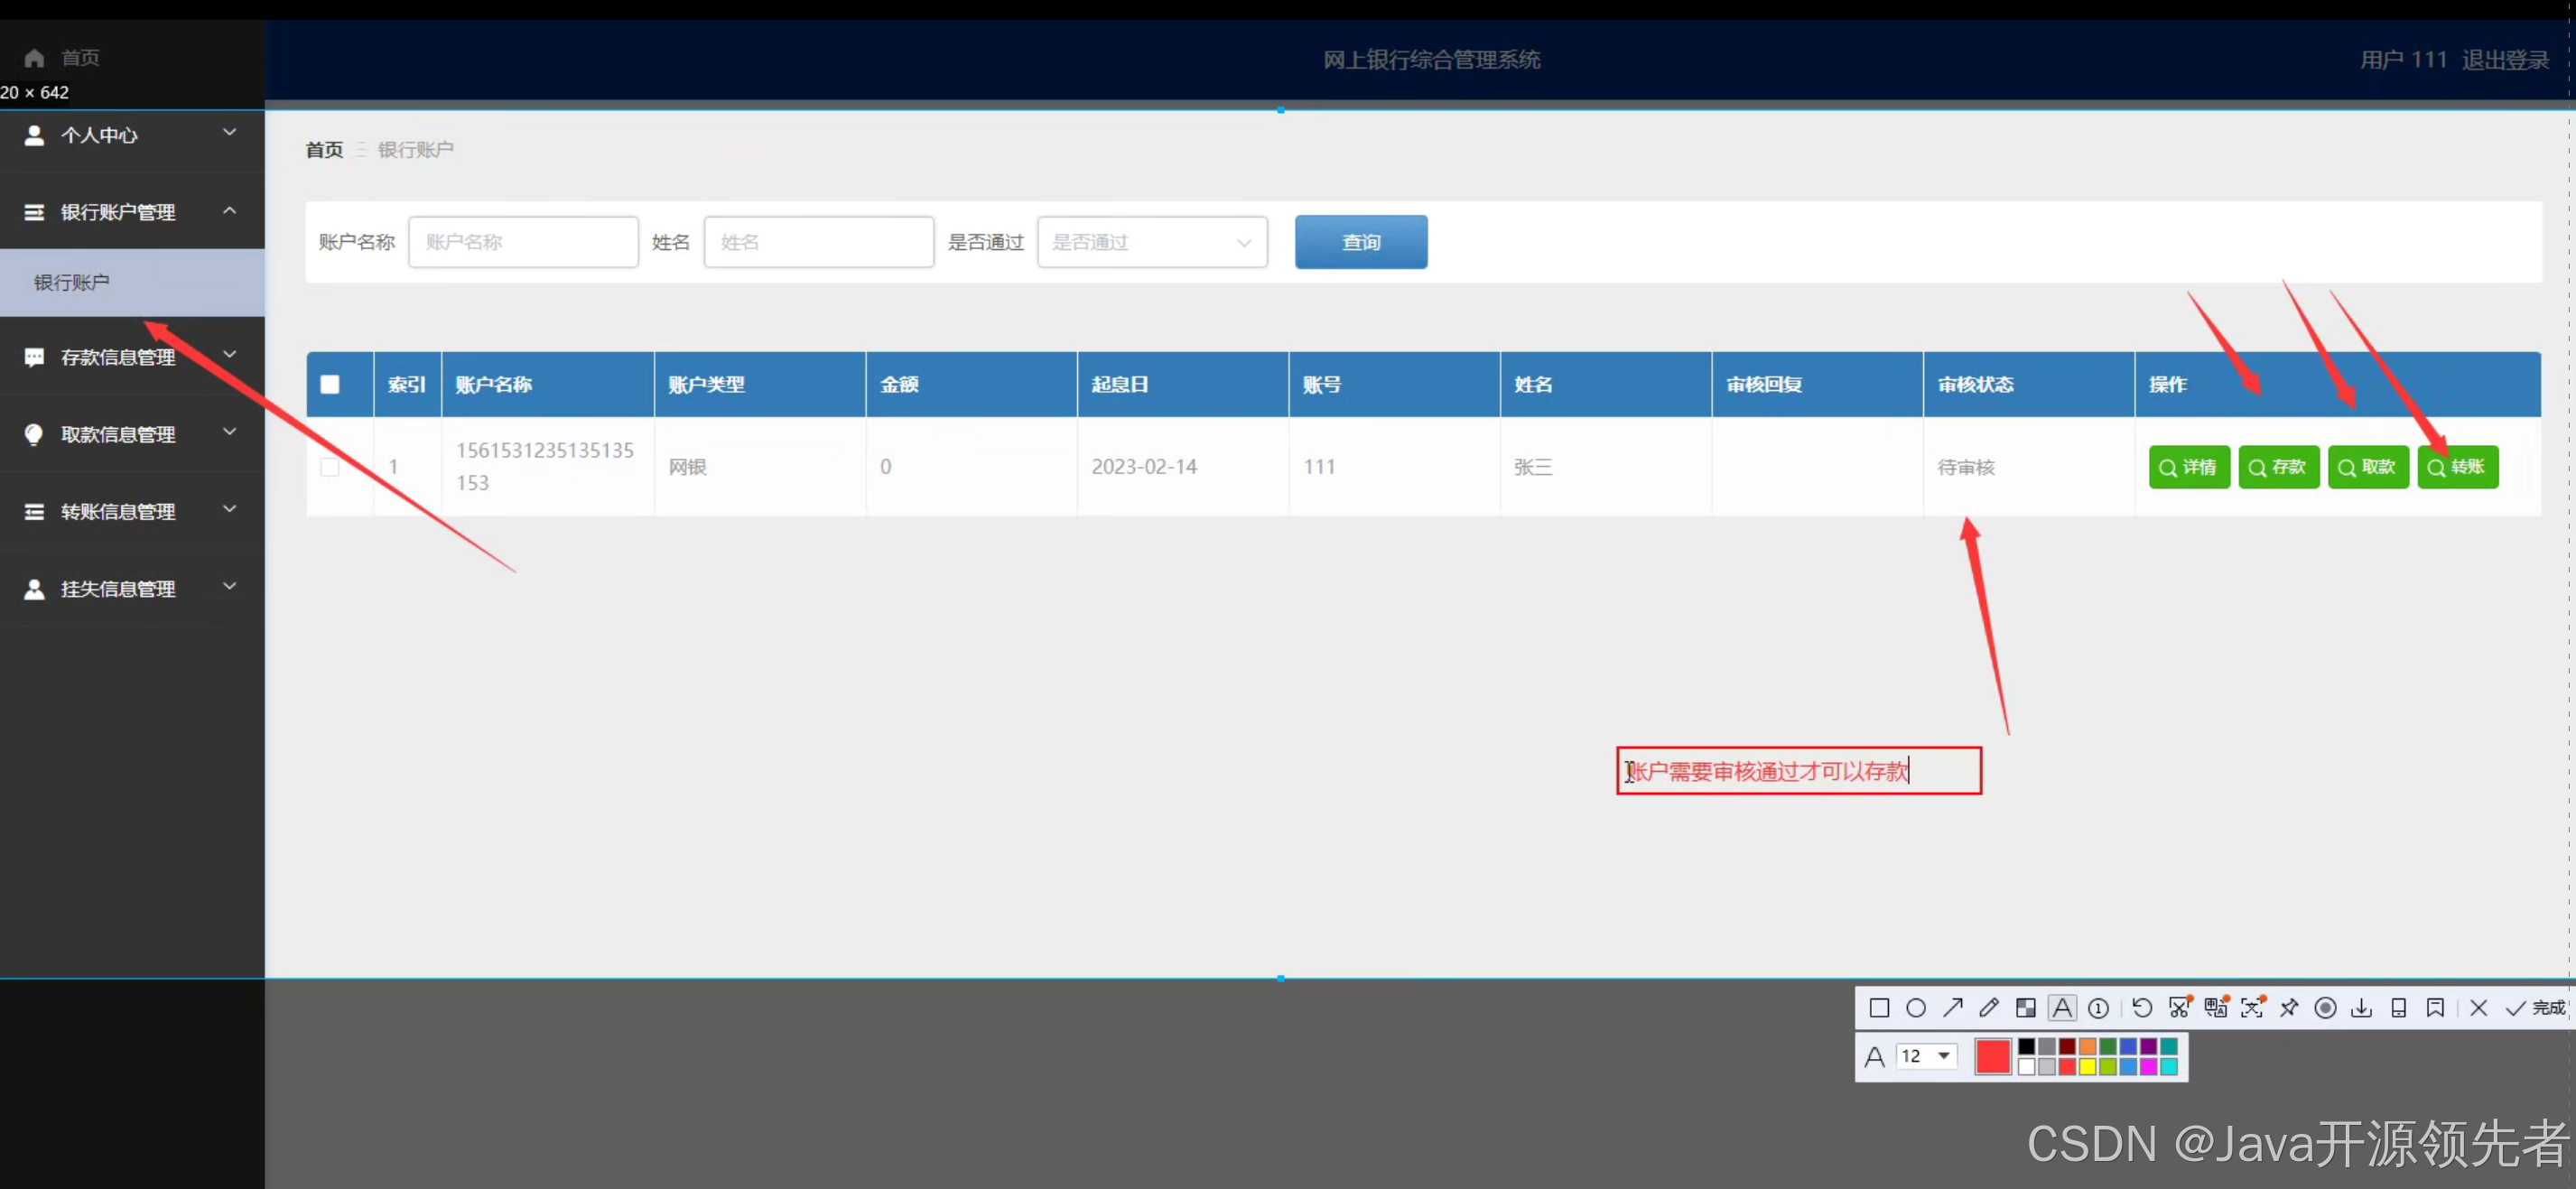Select the pencil freehand tool
The width and height of the screenshot is (2576, 1189).
click(x=1989, y=1008)
